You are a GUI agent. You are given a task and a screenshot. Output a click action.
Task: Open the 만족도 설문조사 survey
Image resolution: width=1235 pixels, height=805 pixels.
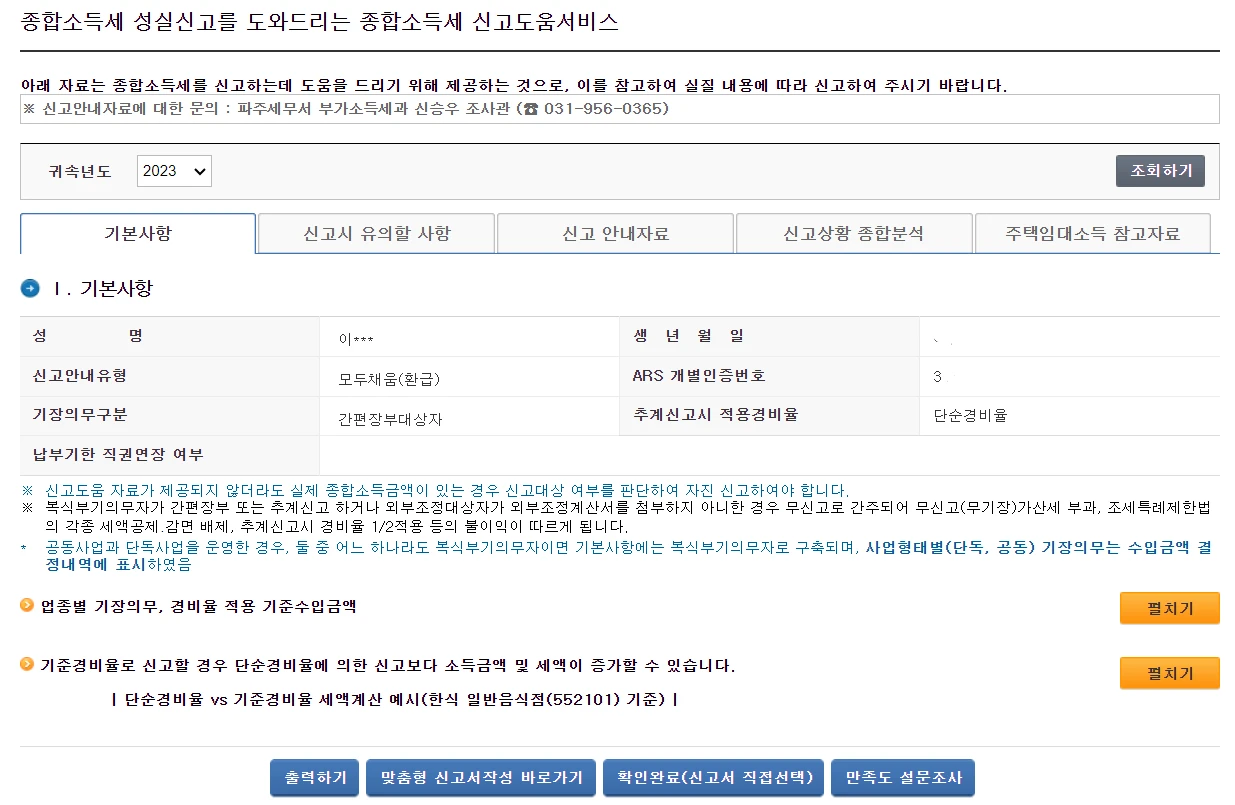point(902,777)
